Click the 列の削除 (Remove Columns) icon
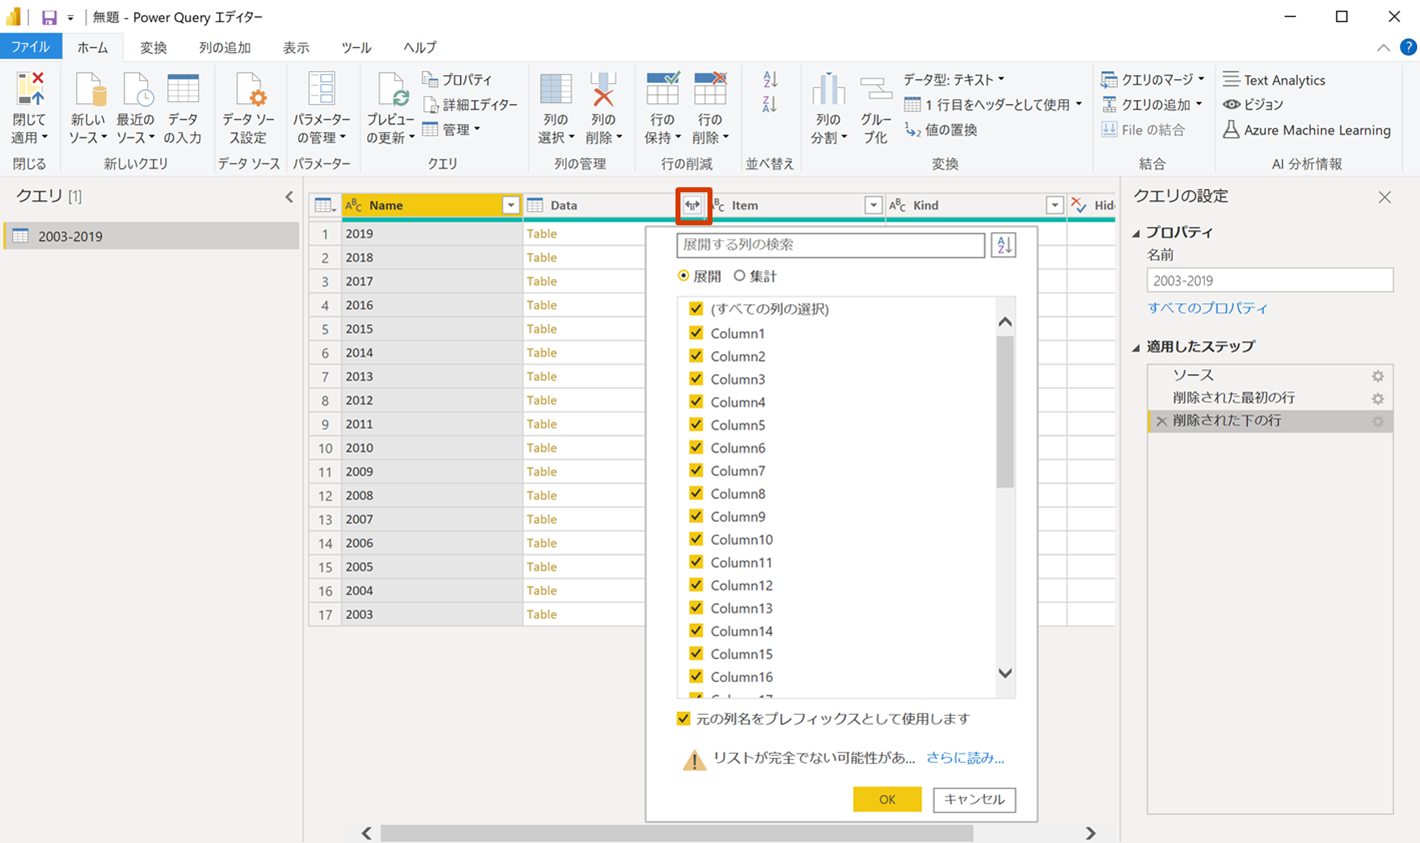 click(603, 90)
